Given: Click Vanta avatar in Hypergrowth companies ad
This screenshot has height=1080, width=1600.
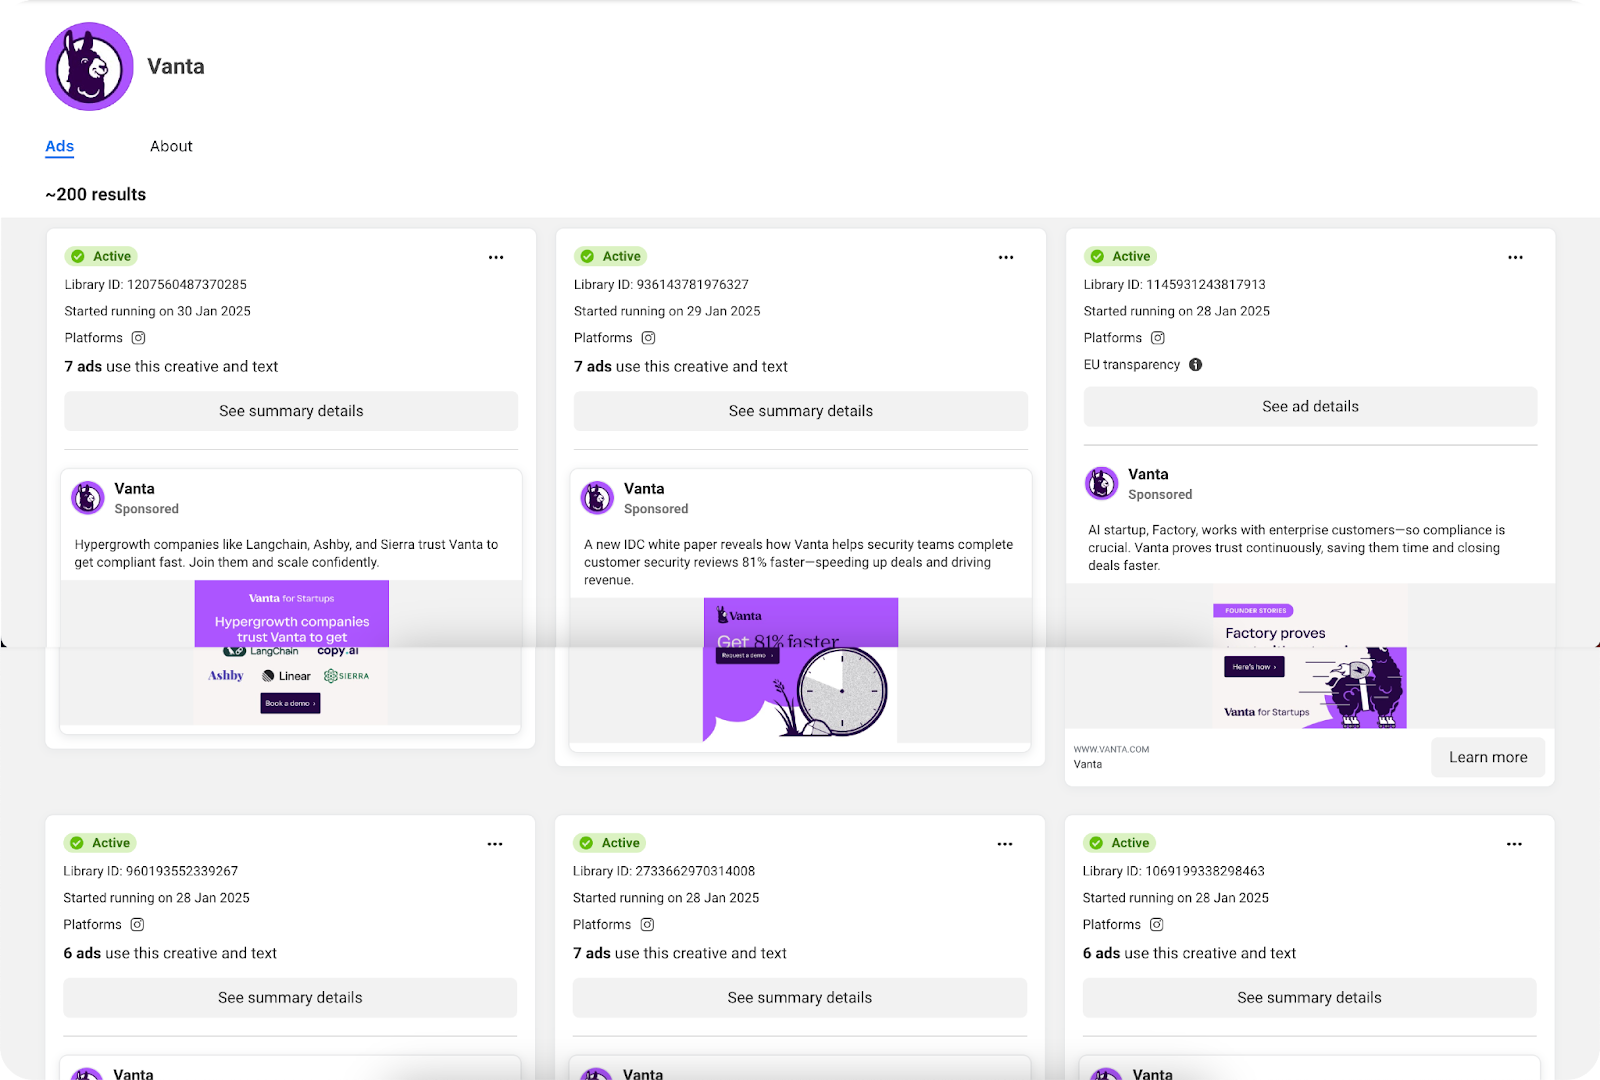Looking at the screenshot, I should 88,498.
